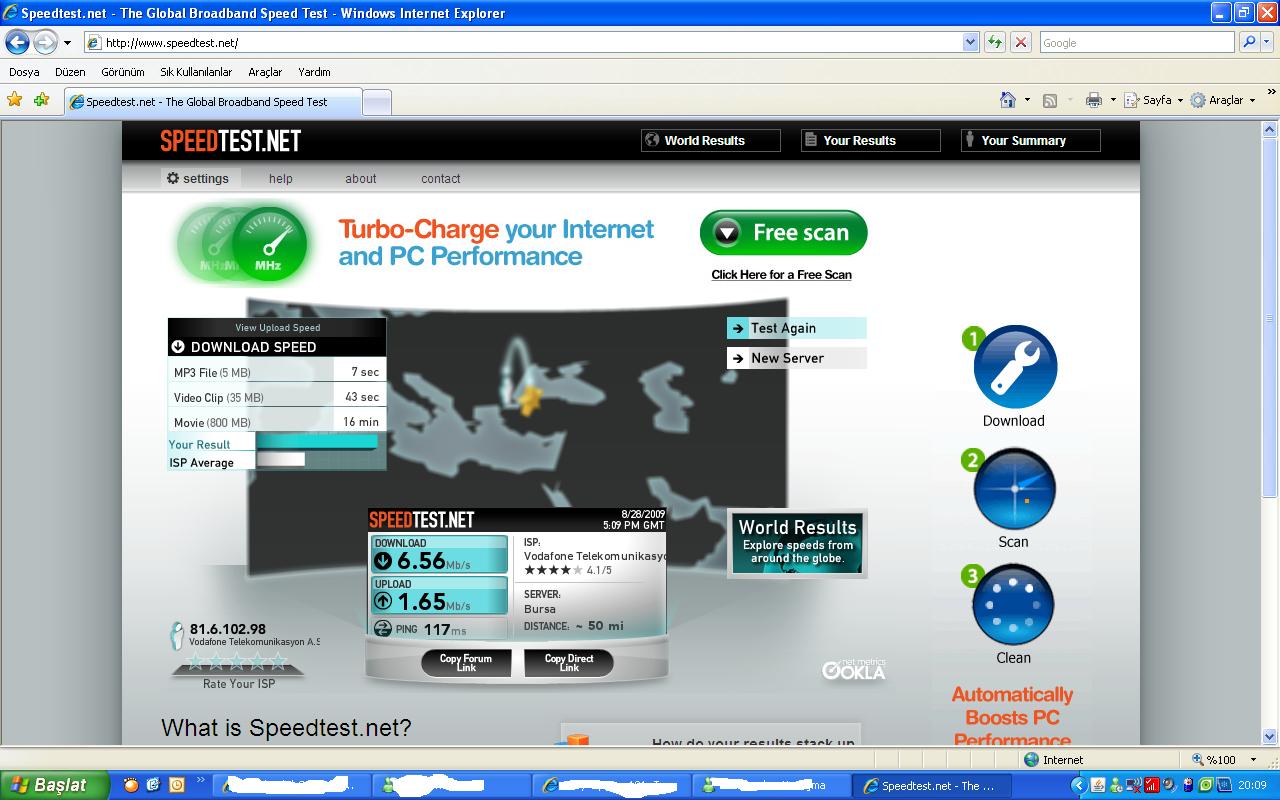Open the Home button dropdown arrow
The height and width of the screenshot is (800, 1280).
pos(1027,100)
